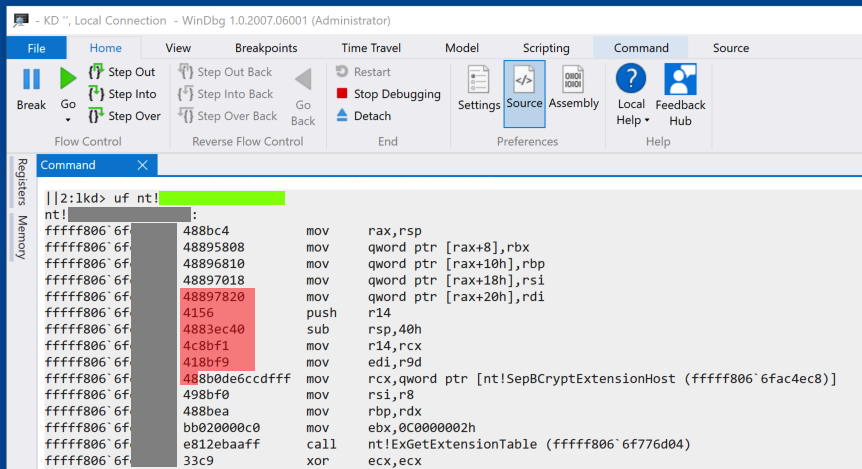Select the Home ribbon tab
Viewport: 862px width, 469px height.
tap(106, 48)
